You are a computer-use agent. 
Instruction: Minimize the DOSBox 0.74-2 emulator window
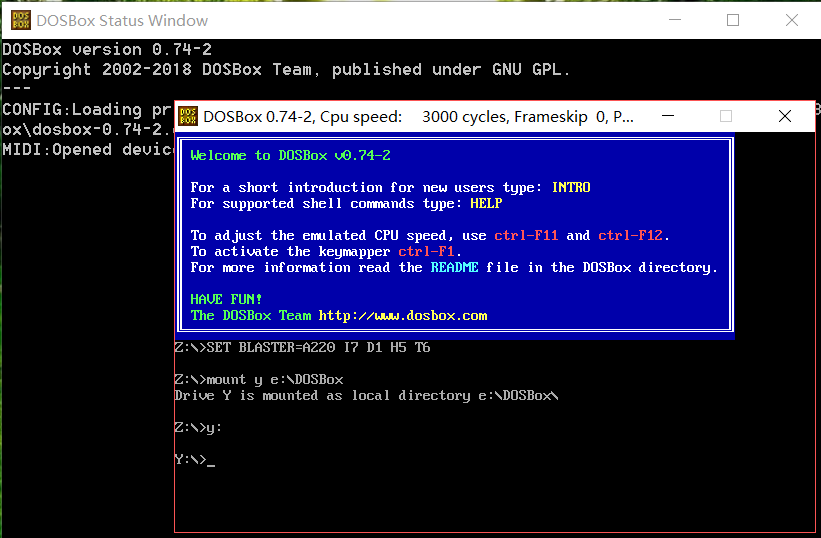pos(668,116)
